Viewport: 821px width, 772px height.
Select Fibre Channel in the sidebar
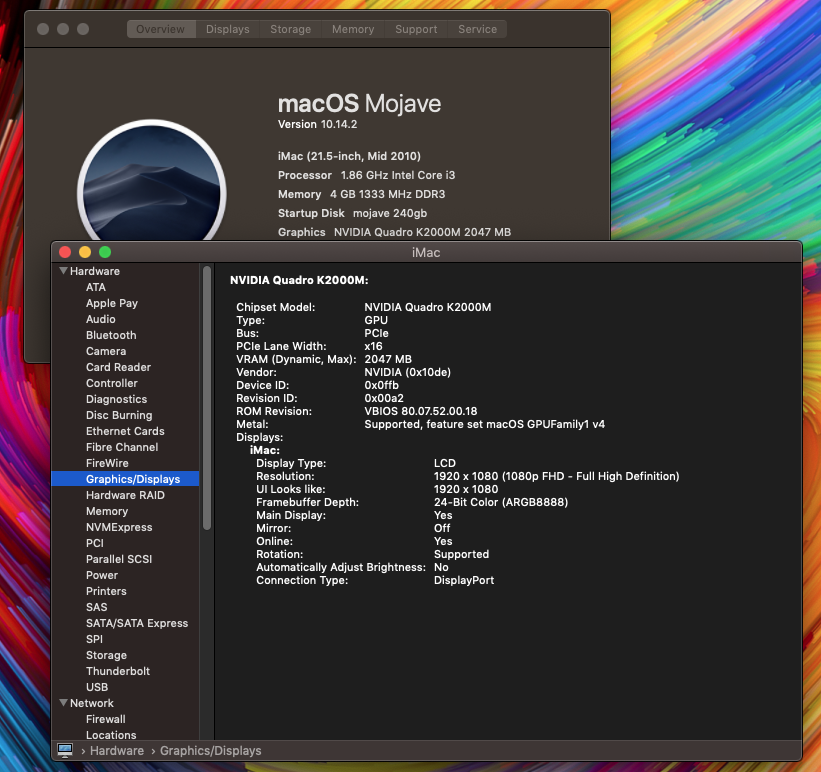(122, 447)
